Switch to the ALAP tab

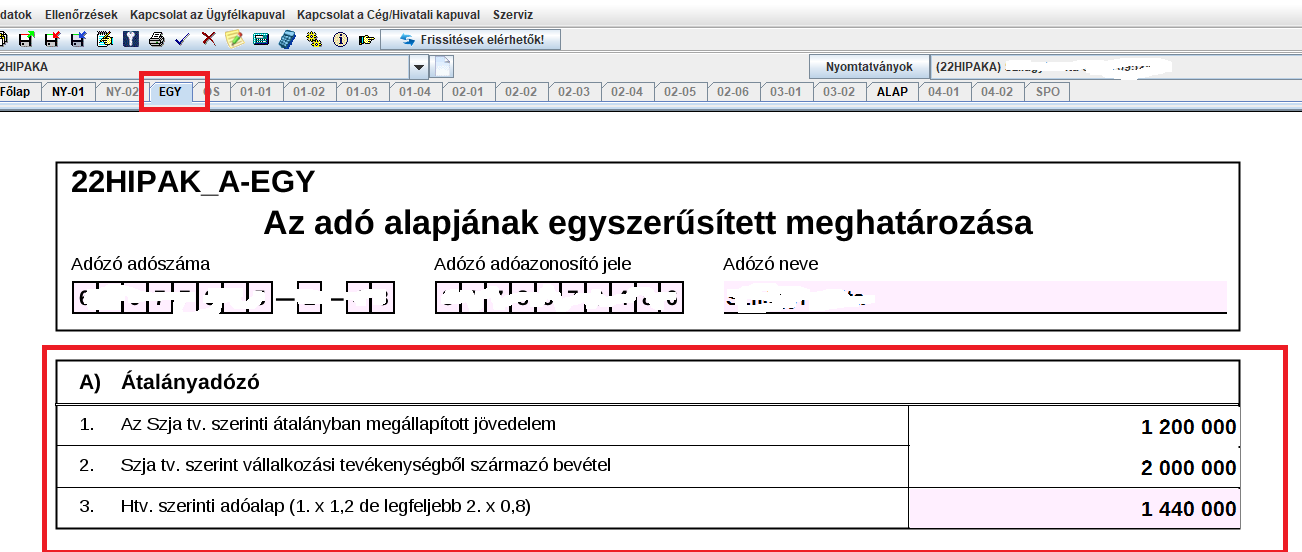pos(892,92)
